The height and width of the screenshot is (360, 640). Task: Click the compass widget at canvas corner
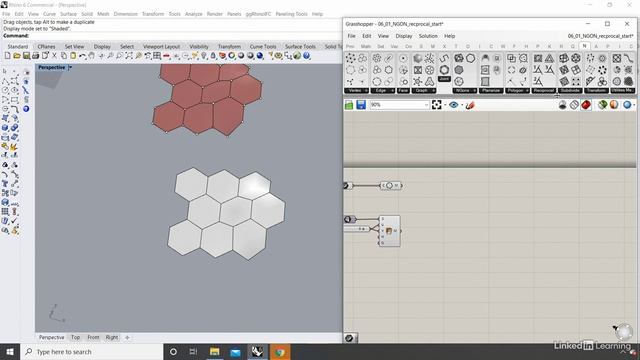pos(624,331)
